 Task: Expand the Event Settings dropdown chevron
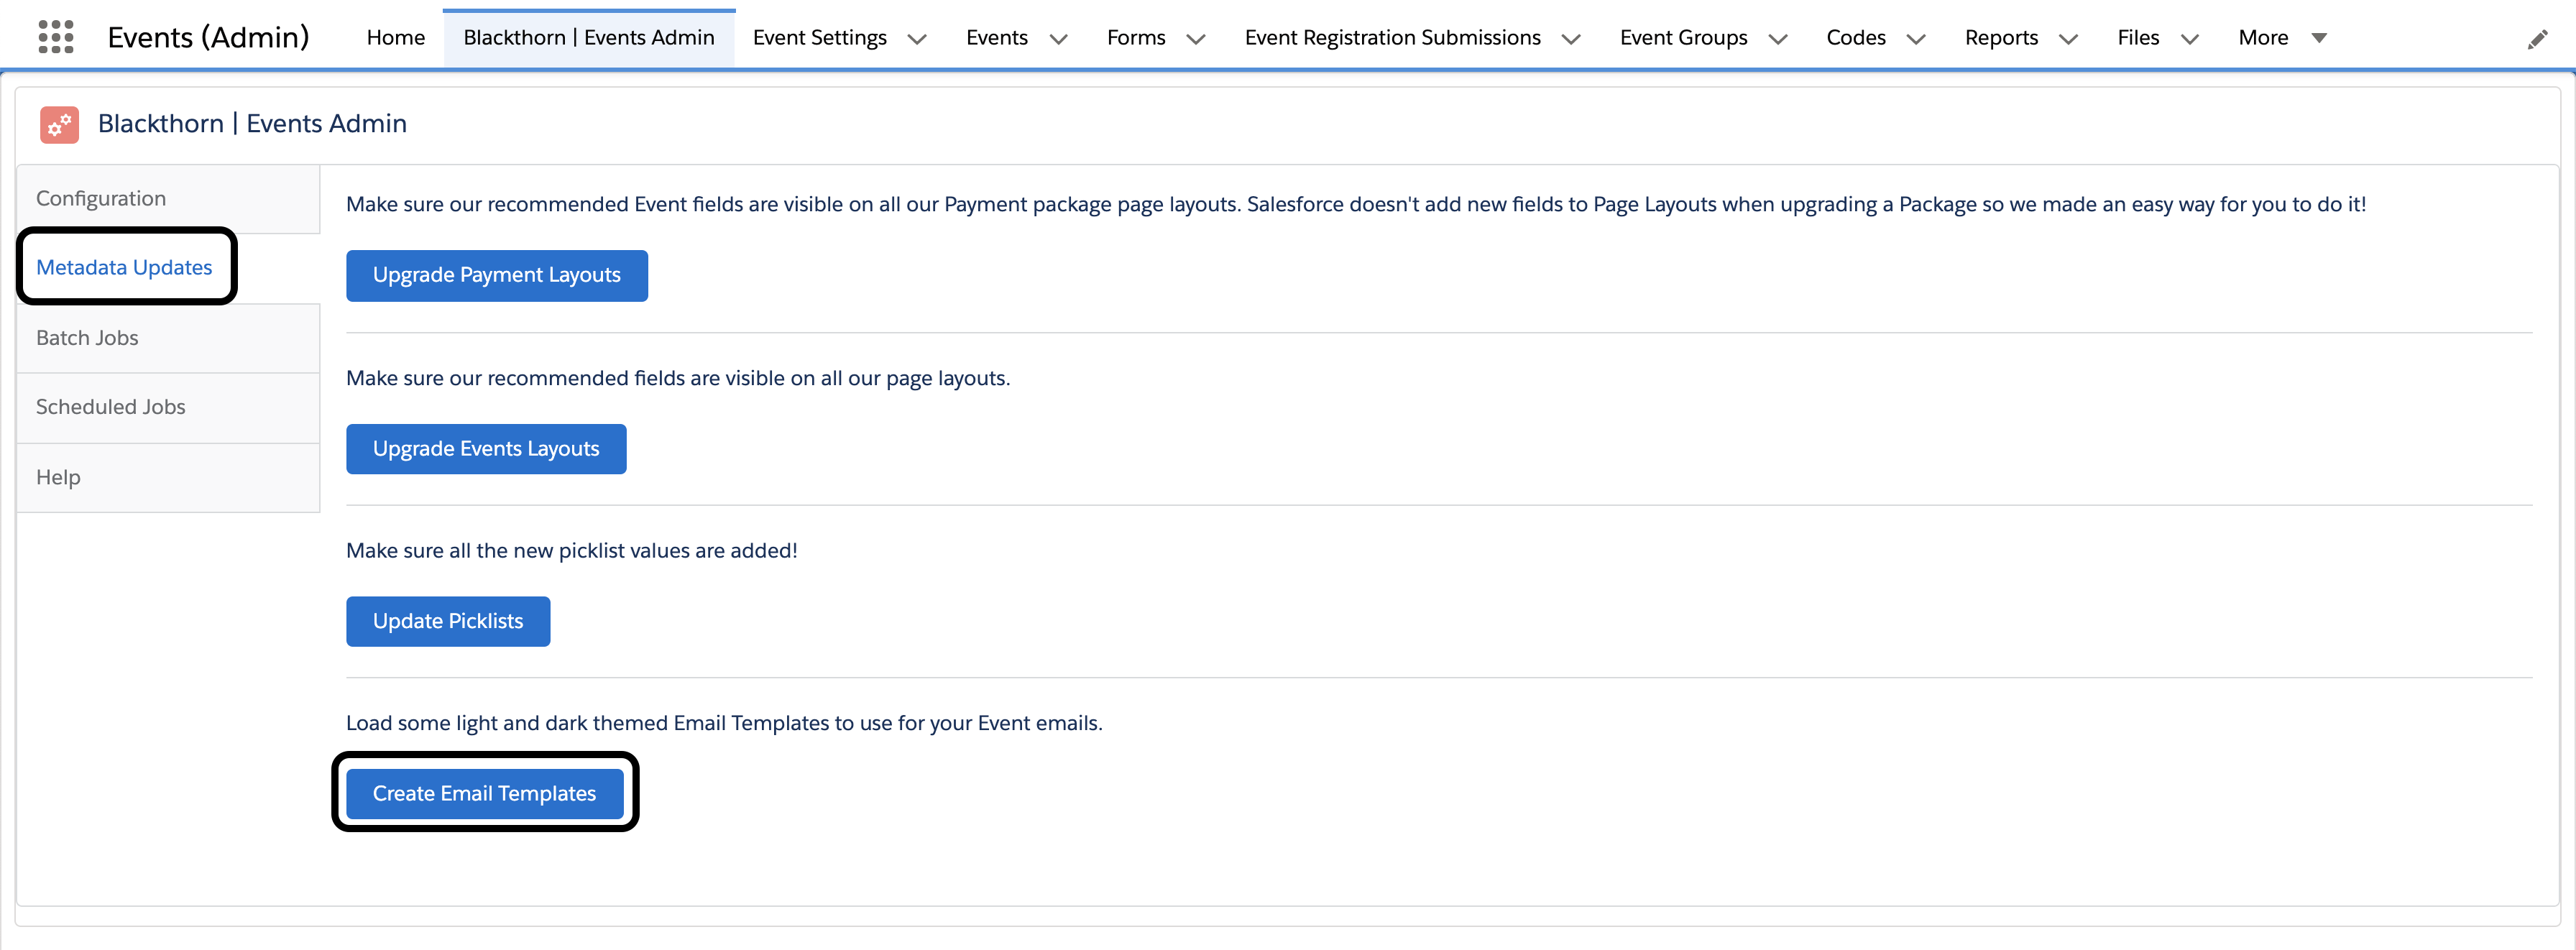pyautogui.click(x=916, y=39)
